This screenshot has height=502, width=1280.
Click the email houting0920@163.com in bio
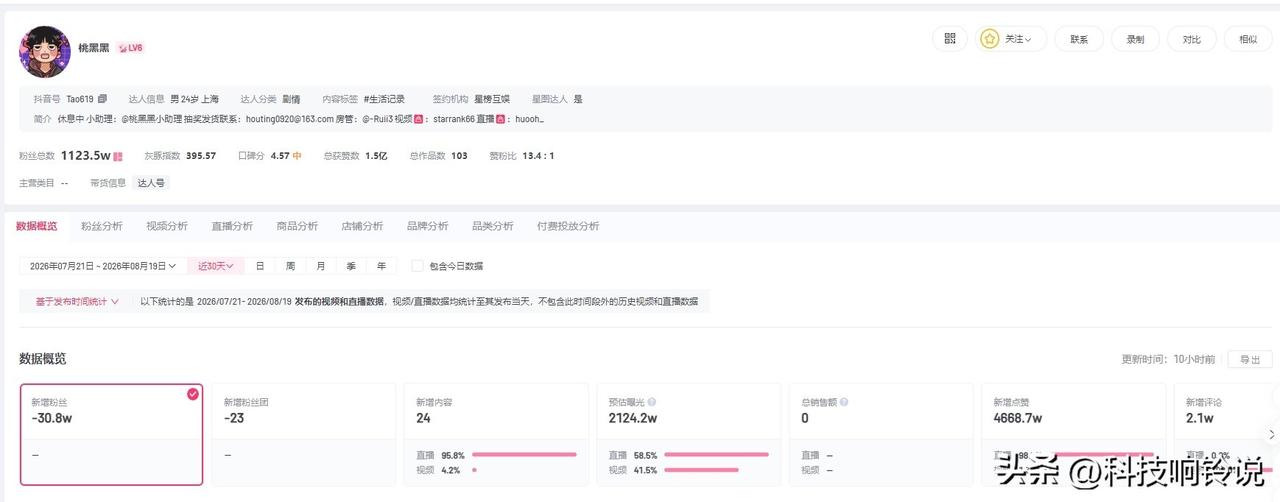tap(291, 119)
